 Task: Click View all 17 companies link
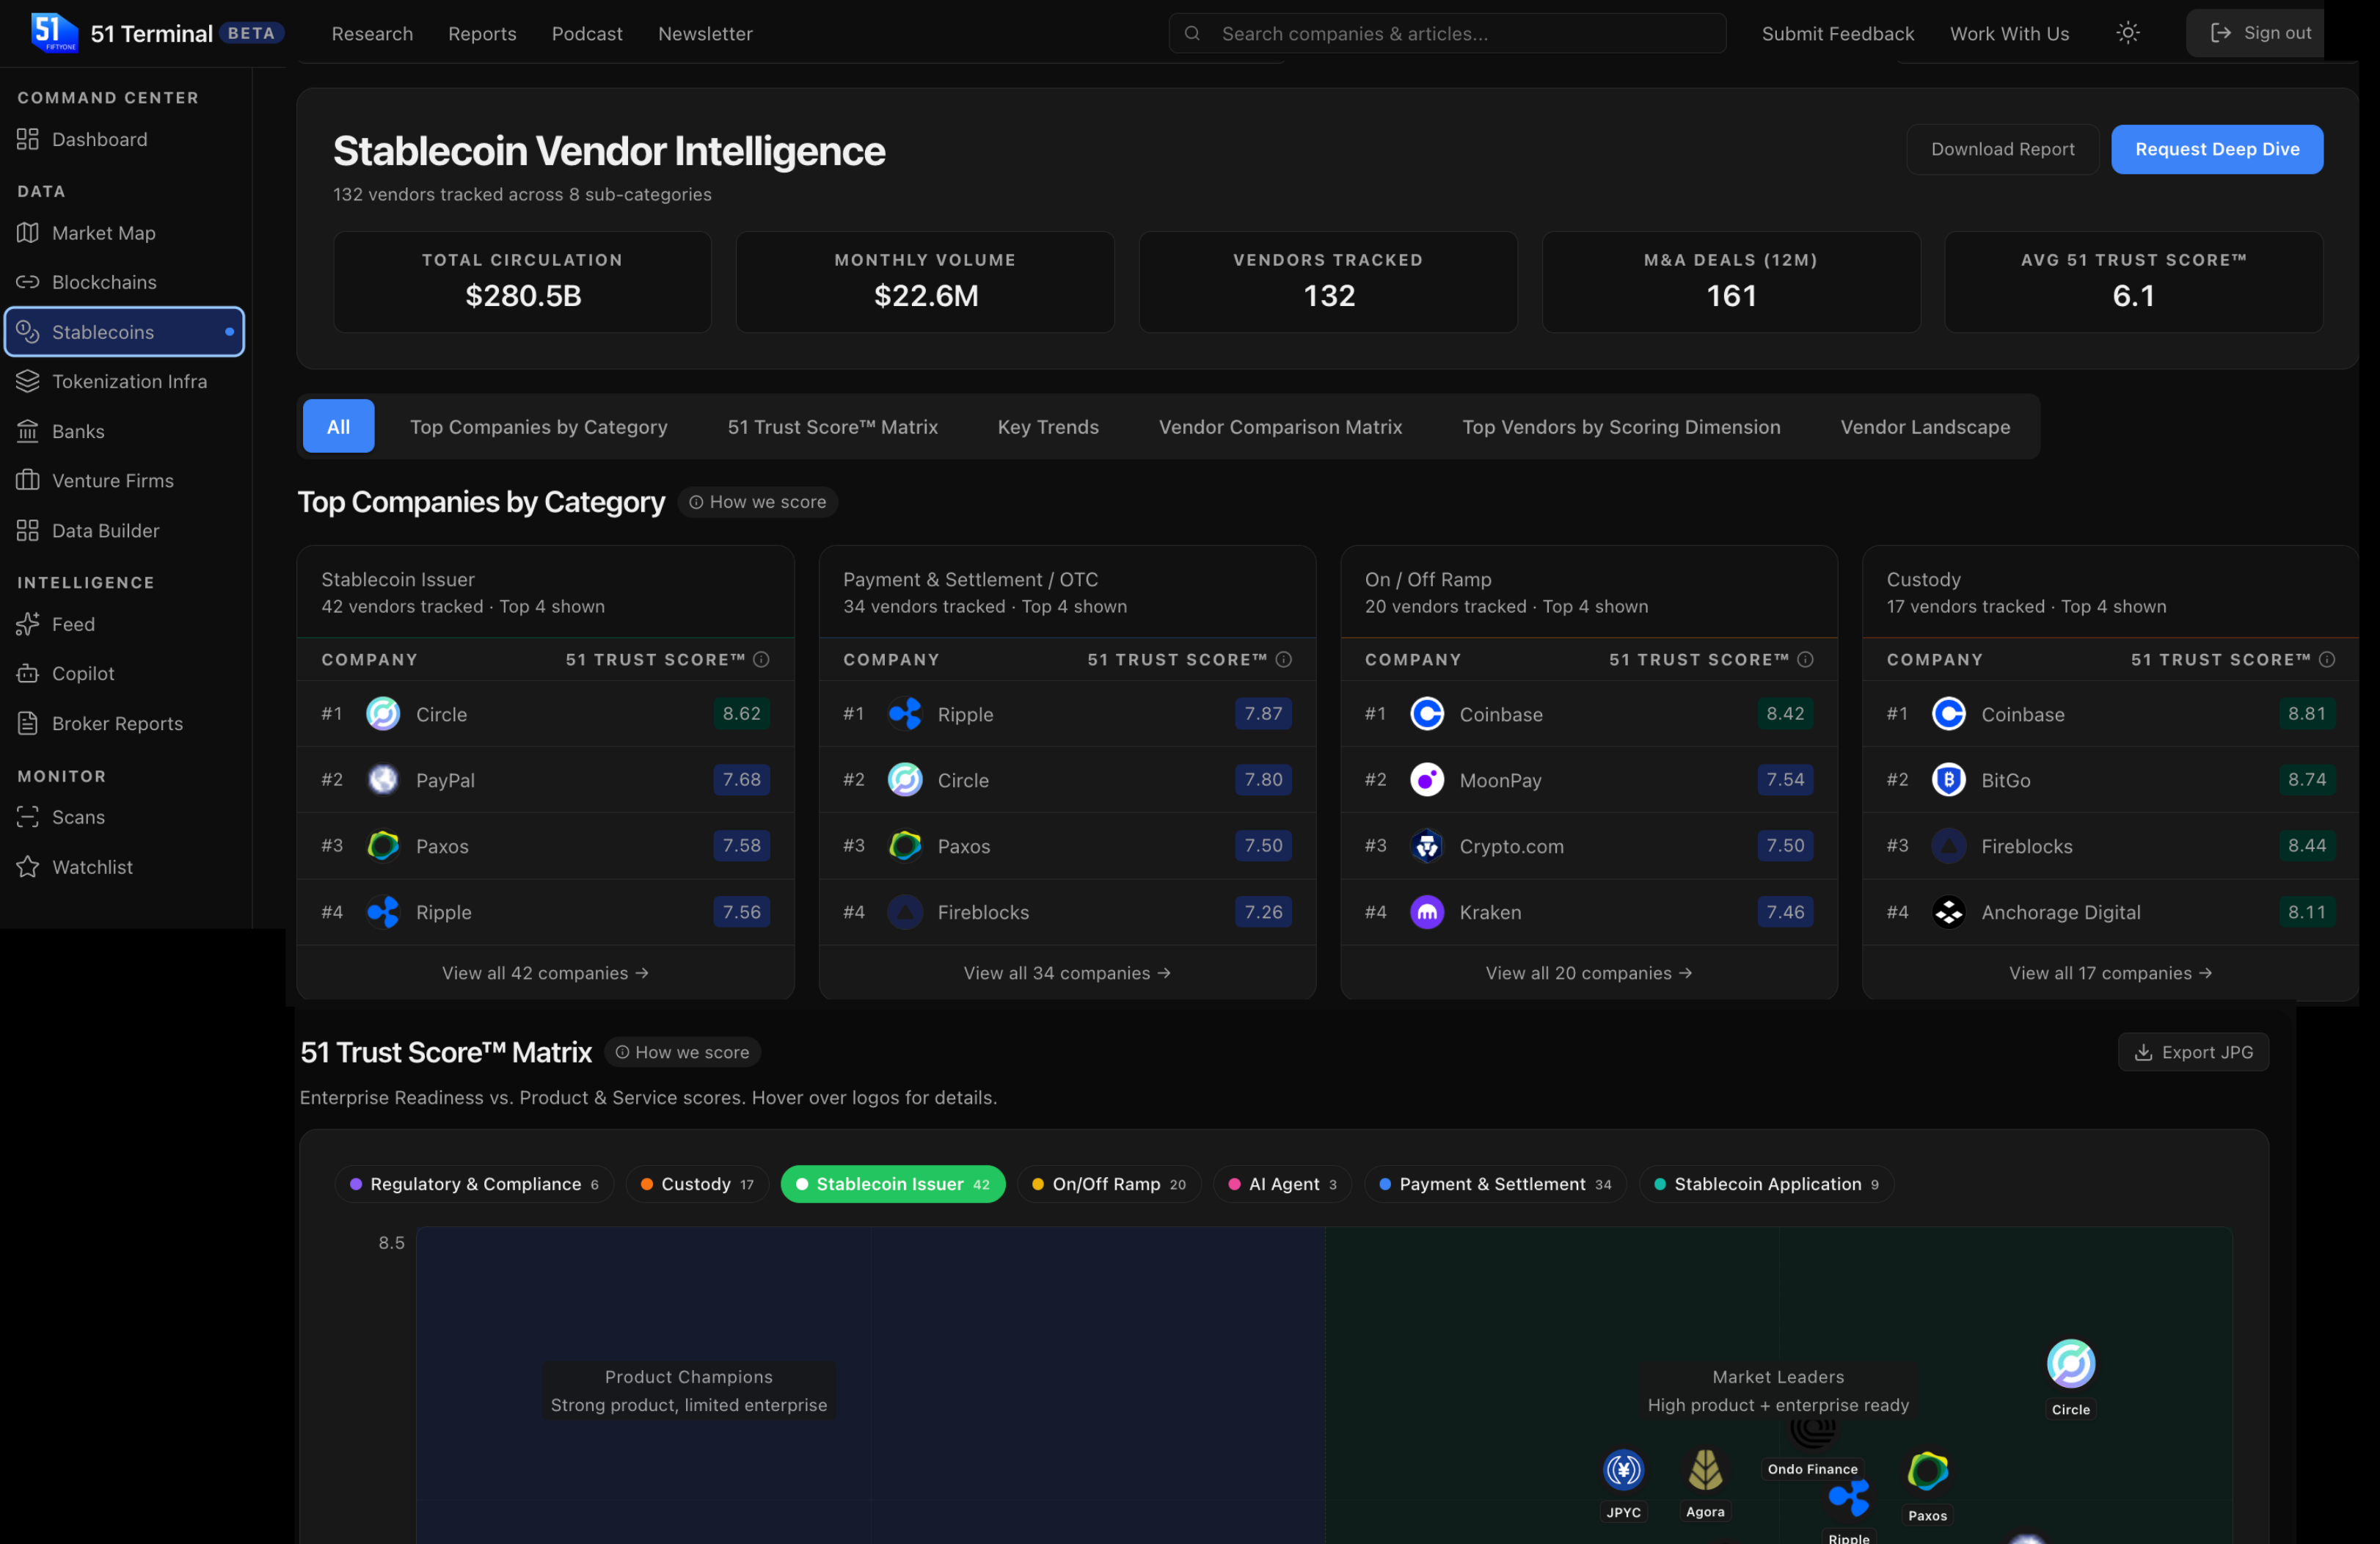coord(2111,973)
